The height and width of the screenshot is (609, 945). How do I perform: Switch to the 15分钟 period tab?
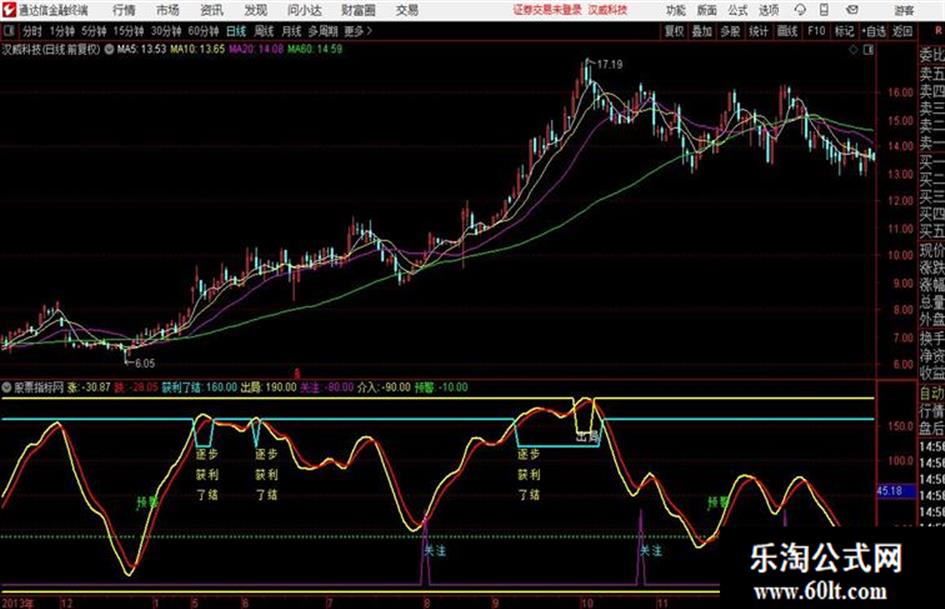128,31
